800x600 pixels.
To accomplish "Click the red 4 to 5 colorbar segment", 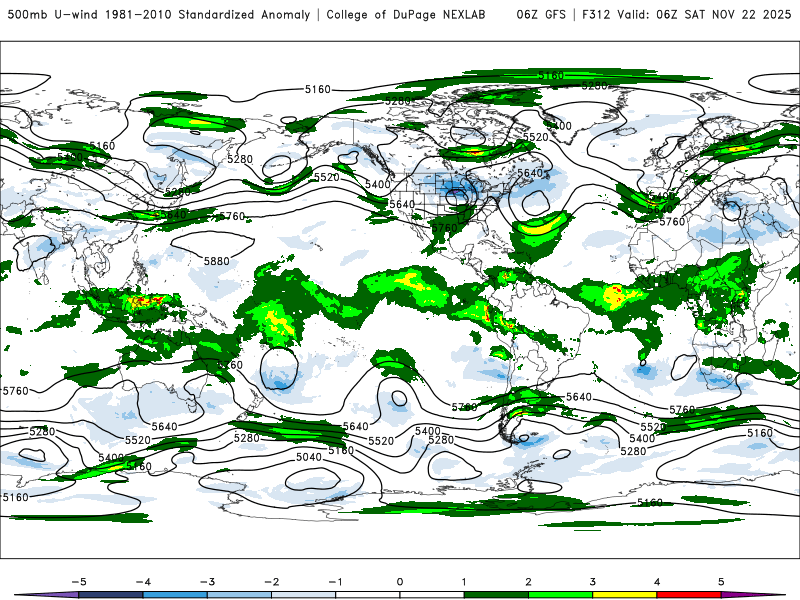I will (x=689, y=595).
